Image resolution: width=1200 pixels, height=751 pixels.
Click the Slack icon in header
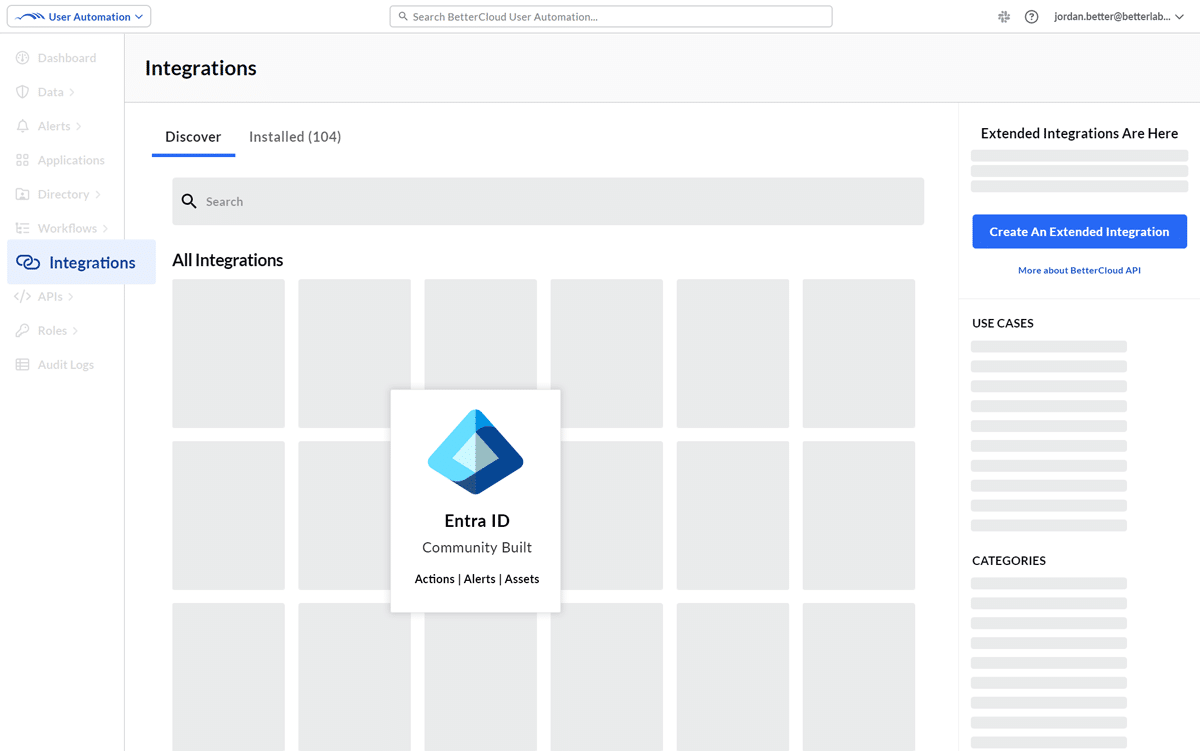pos(1004,17)
